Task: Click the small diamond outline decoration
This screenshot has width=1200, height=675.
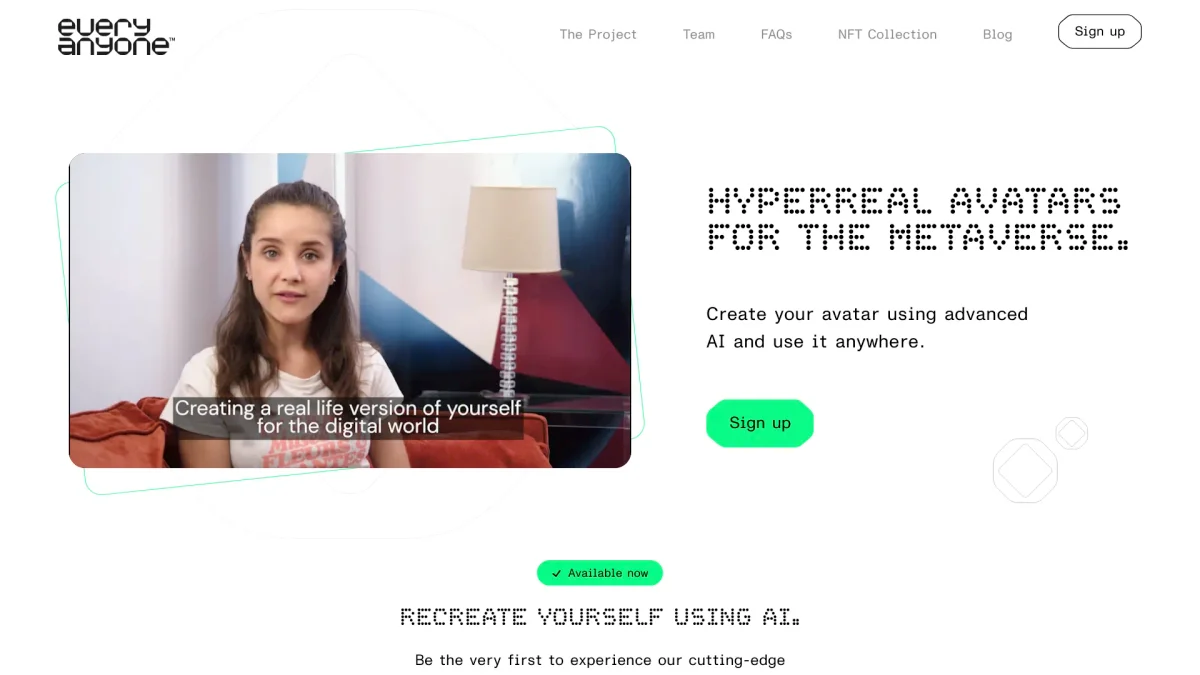Action: [x=1071, y=433]
